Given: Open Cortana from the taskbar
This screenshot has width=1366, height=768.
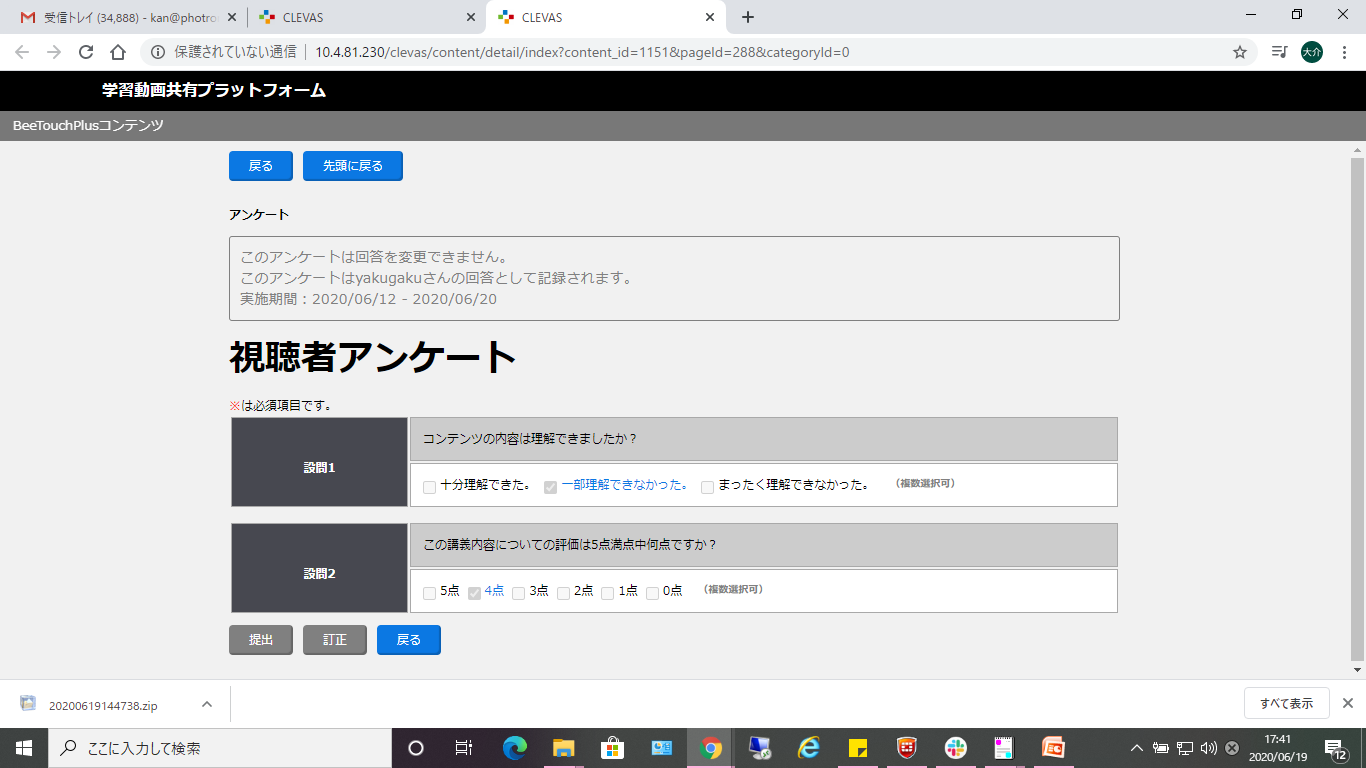Looking at the screenshot, I should (x=416, y=748).
